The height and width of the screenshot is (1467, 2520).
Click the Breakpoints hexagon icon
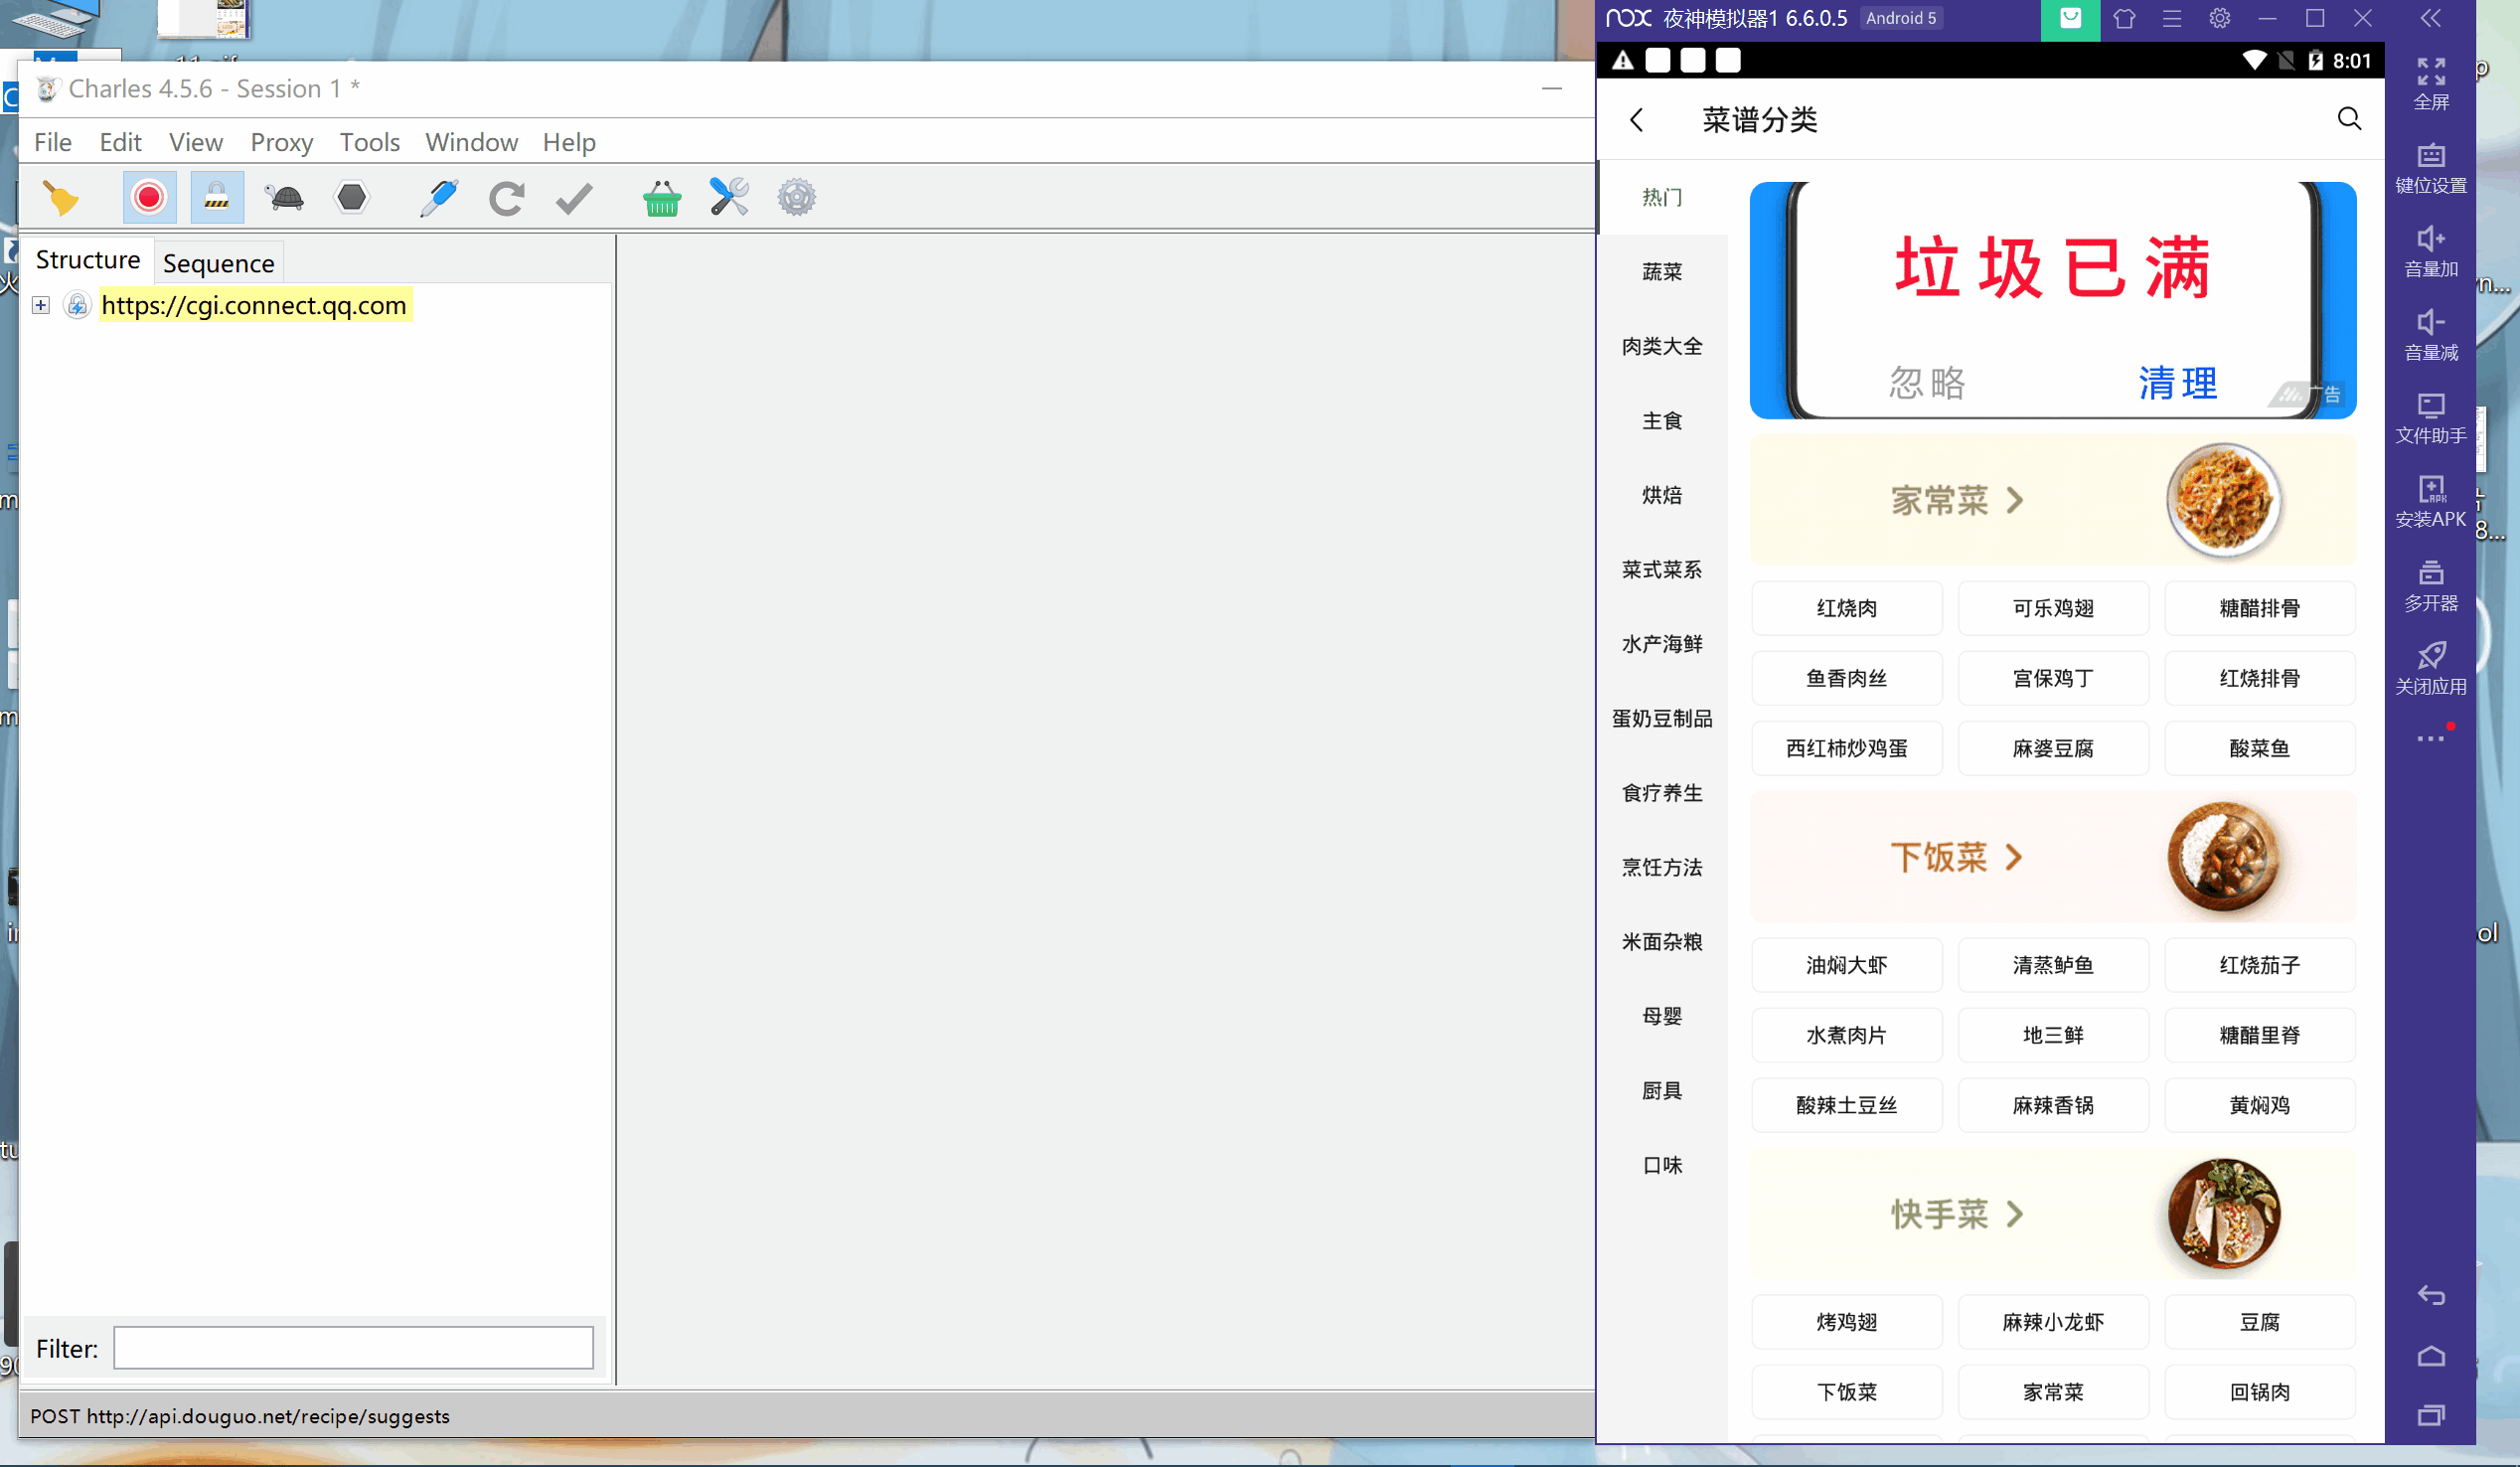tap(351, 198)
